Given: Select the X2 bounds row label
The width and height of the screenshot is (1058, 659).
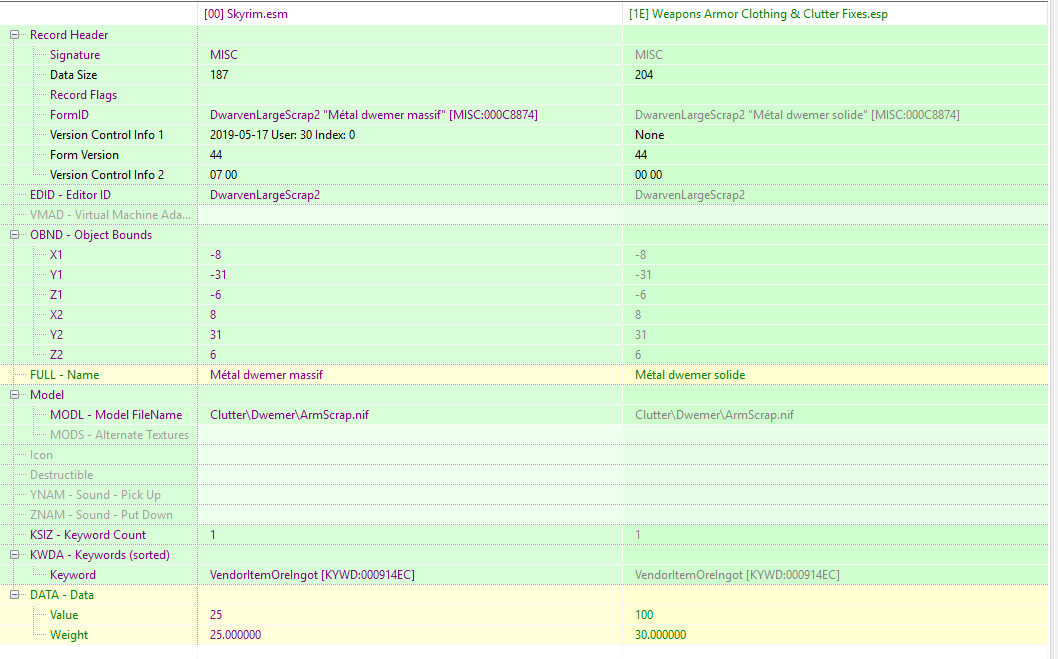Looking at the screenshot, I should [x=57, y=315].
